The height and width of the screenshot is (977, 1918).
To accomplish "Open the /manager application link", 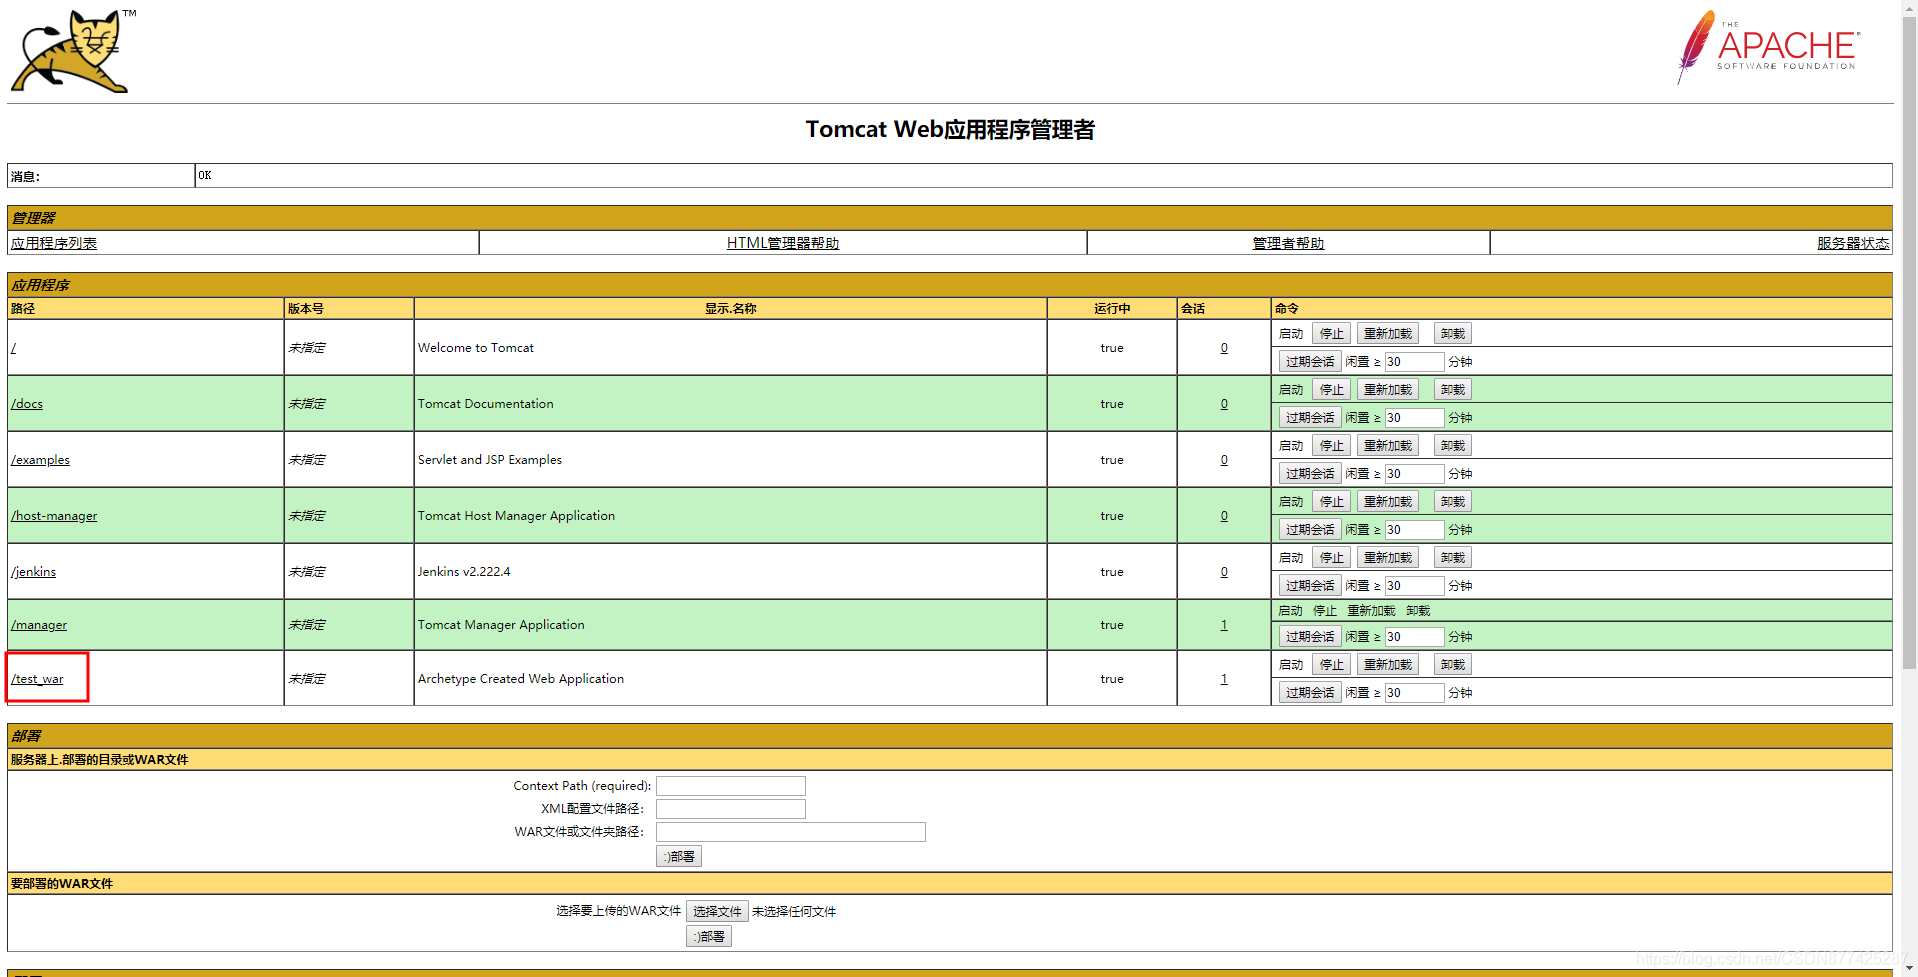I will 39,625.
